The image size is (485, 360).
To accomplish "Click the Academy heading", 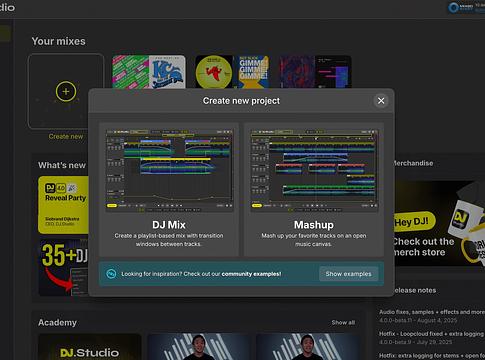I will pyautogui.click(x=57, y=322).
